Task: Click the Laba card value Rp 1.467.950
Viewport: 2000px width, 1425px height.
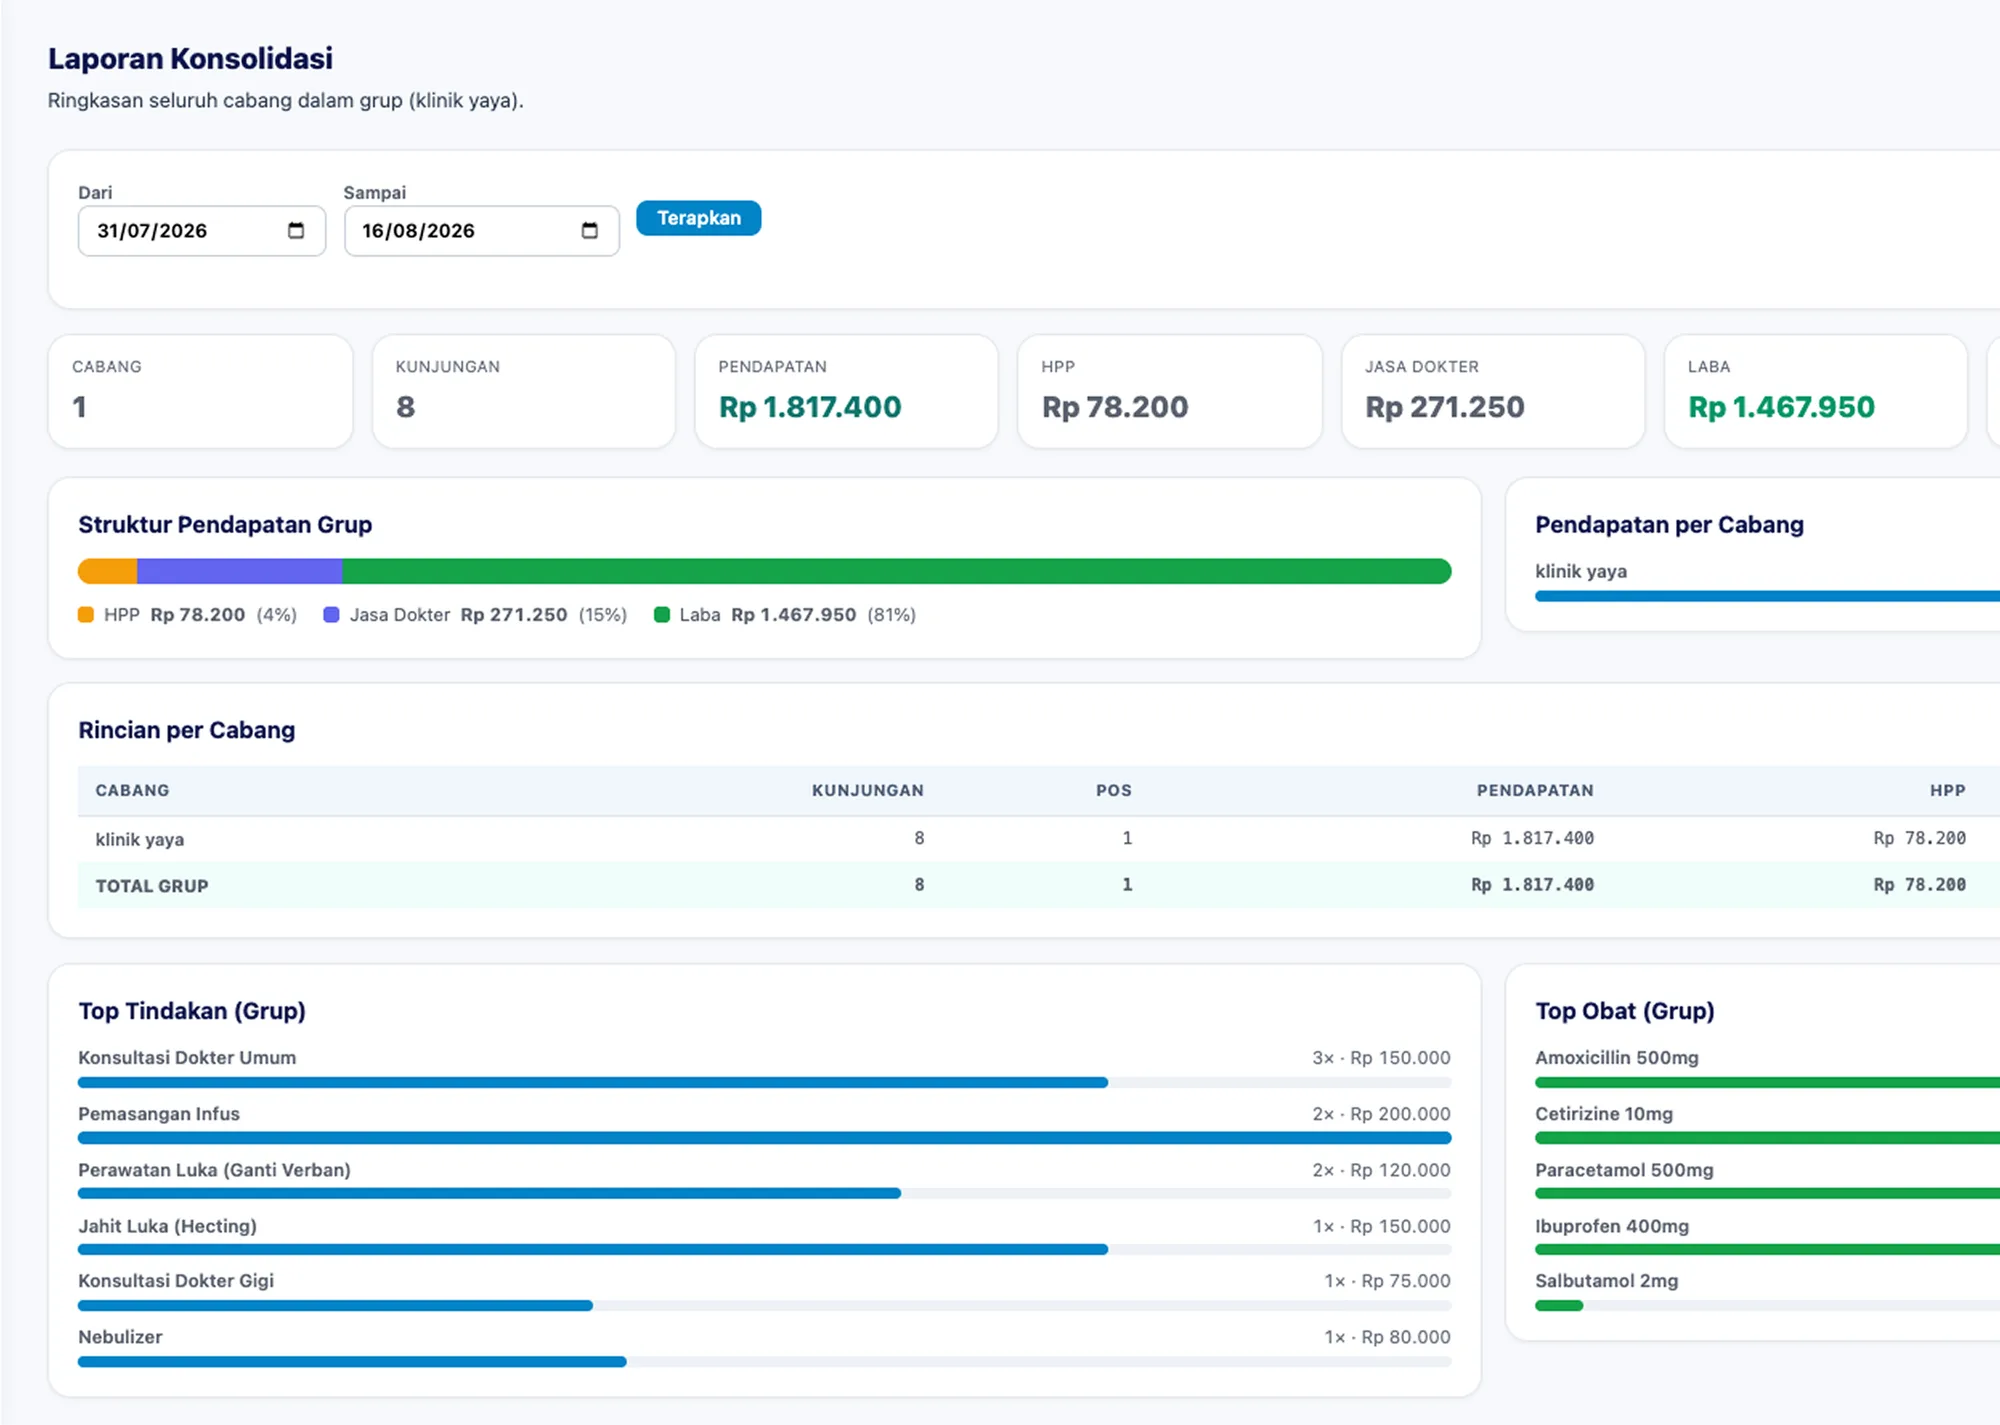Action: pyautogui.click(x=1781, y=407)
